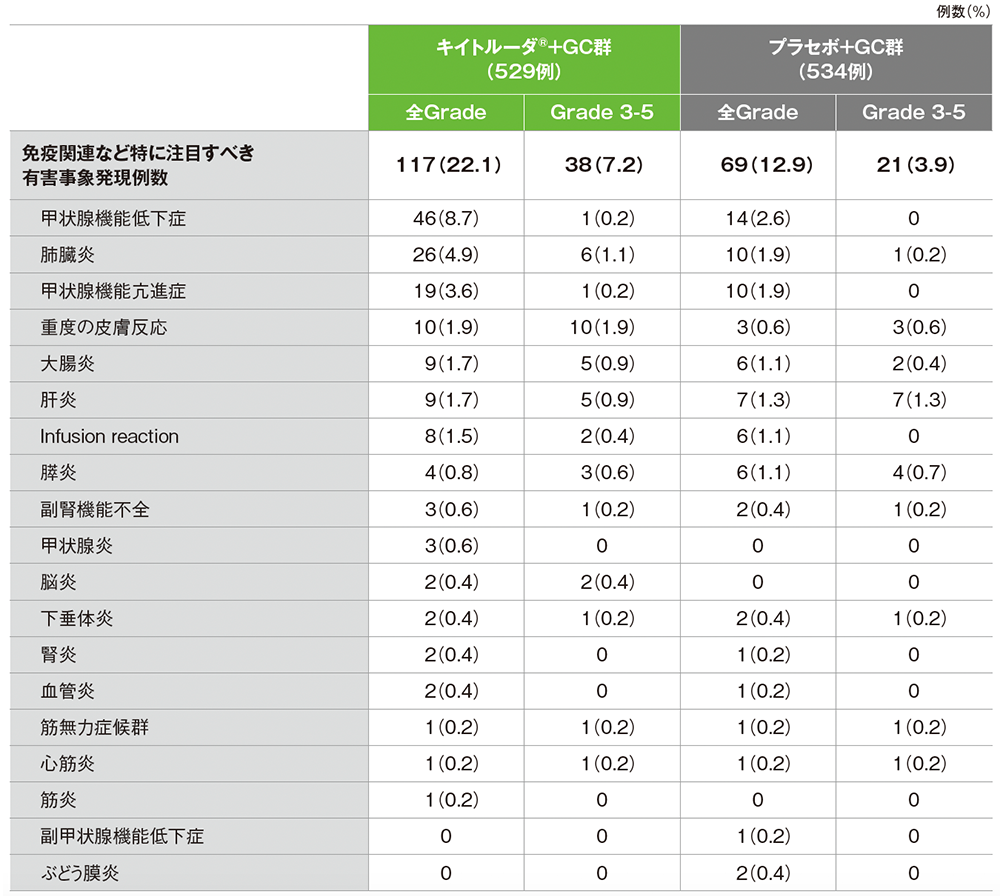
Task: Select the 筋無力症候群 row label
Action: click(94, 728)
